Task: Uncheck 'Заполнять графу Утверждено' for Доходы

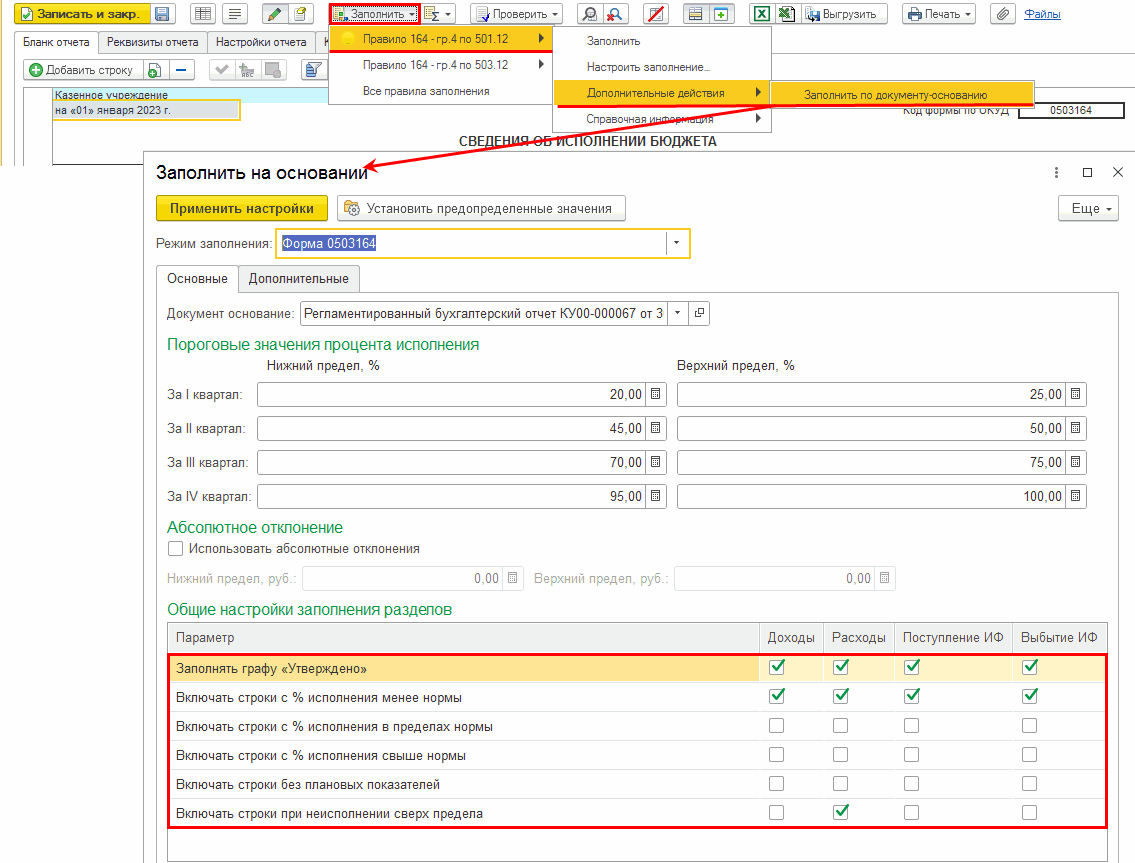Action: click(776, 667)
